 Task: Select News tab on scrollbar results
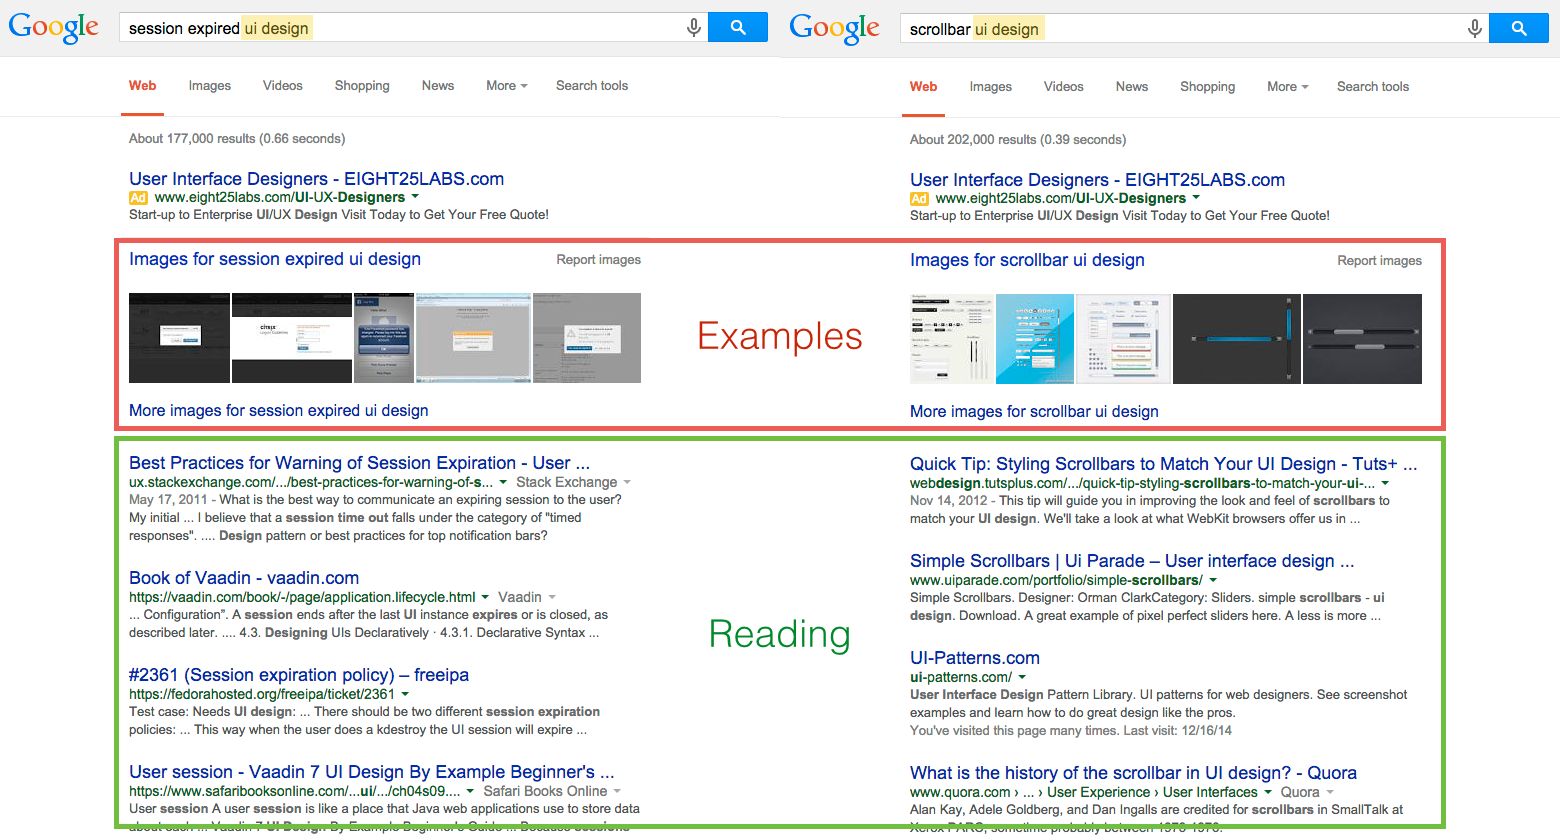point(1132,87)
